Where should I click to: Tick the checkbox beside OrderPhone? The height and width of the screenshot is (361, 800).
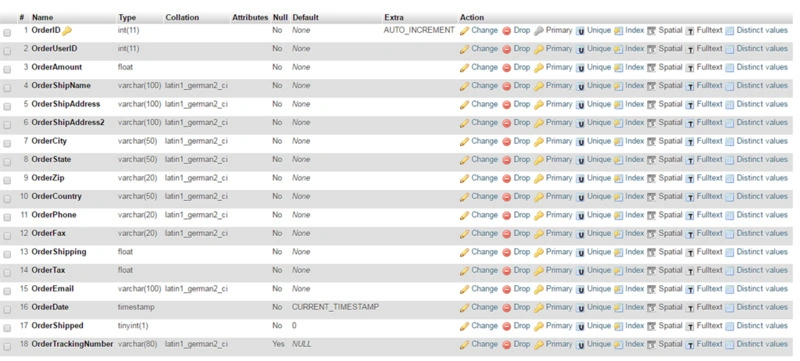[7, 217]
